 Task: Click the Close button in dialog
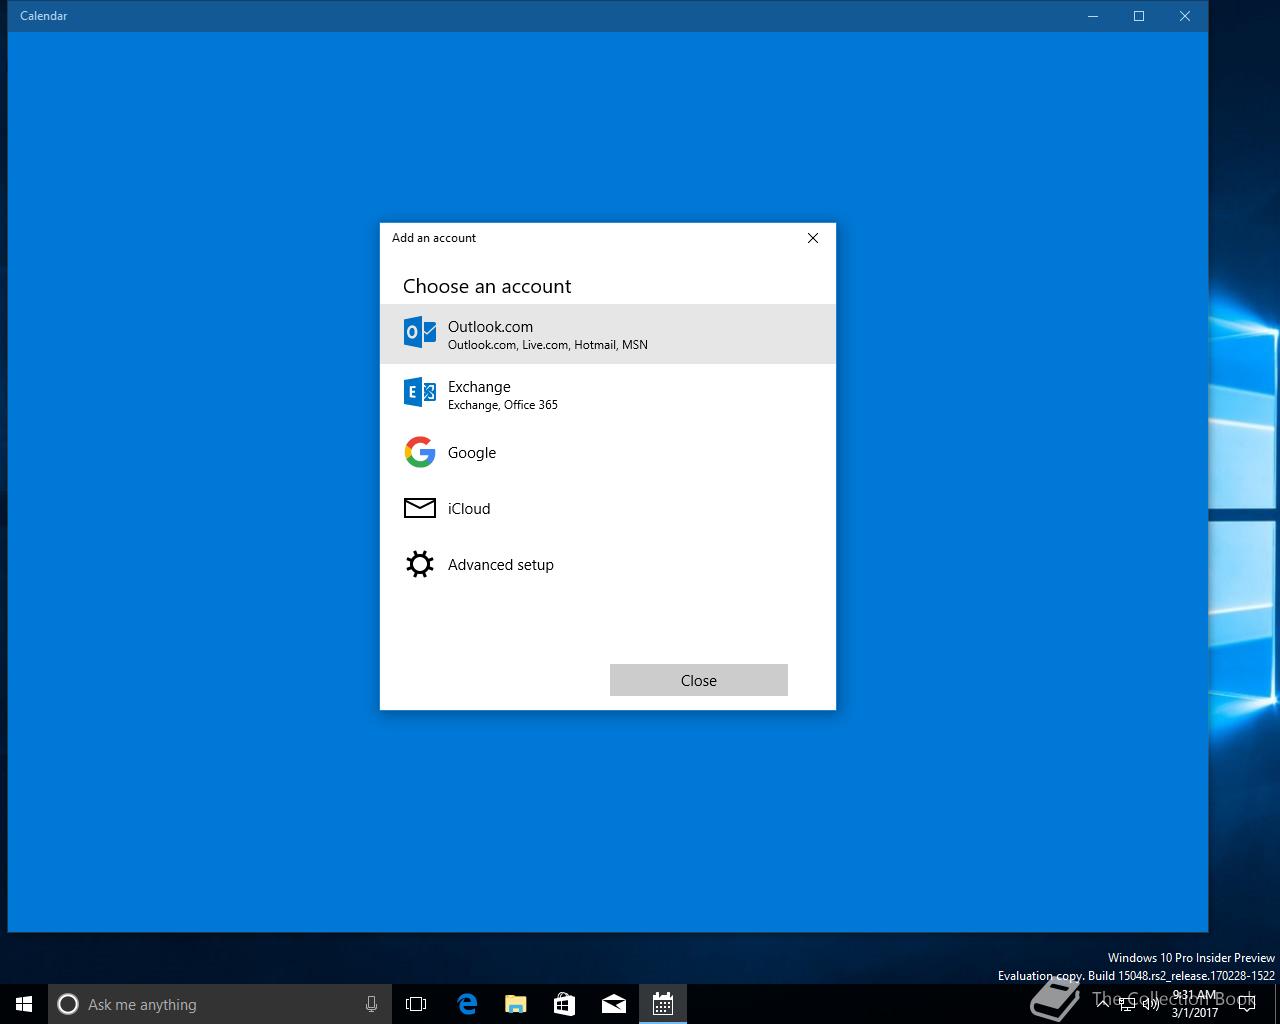pos(699,680)
